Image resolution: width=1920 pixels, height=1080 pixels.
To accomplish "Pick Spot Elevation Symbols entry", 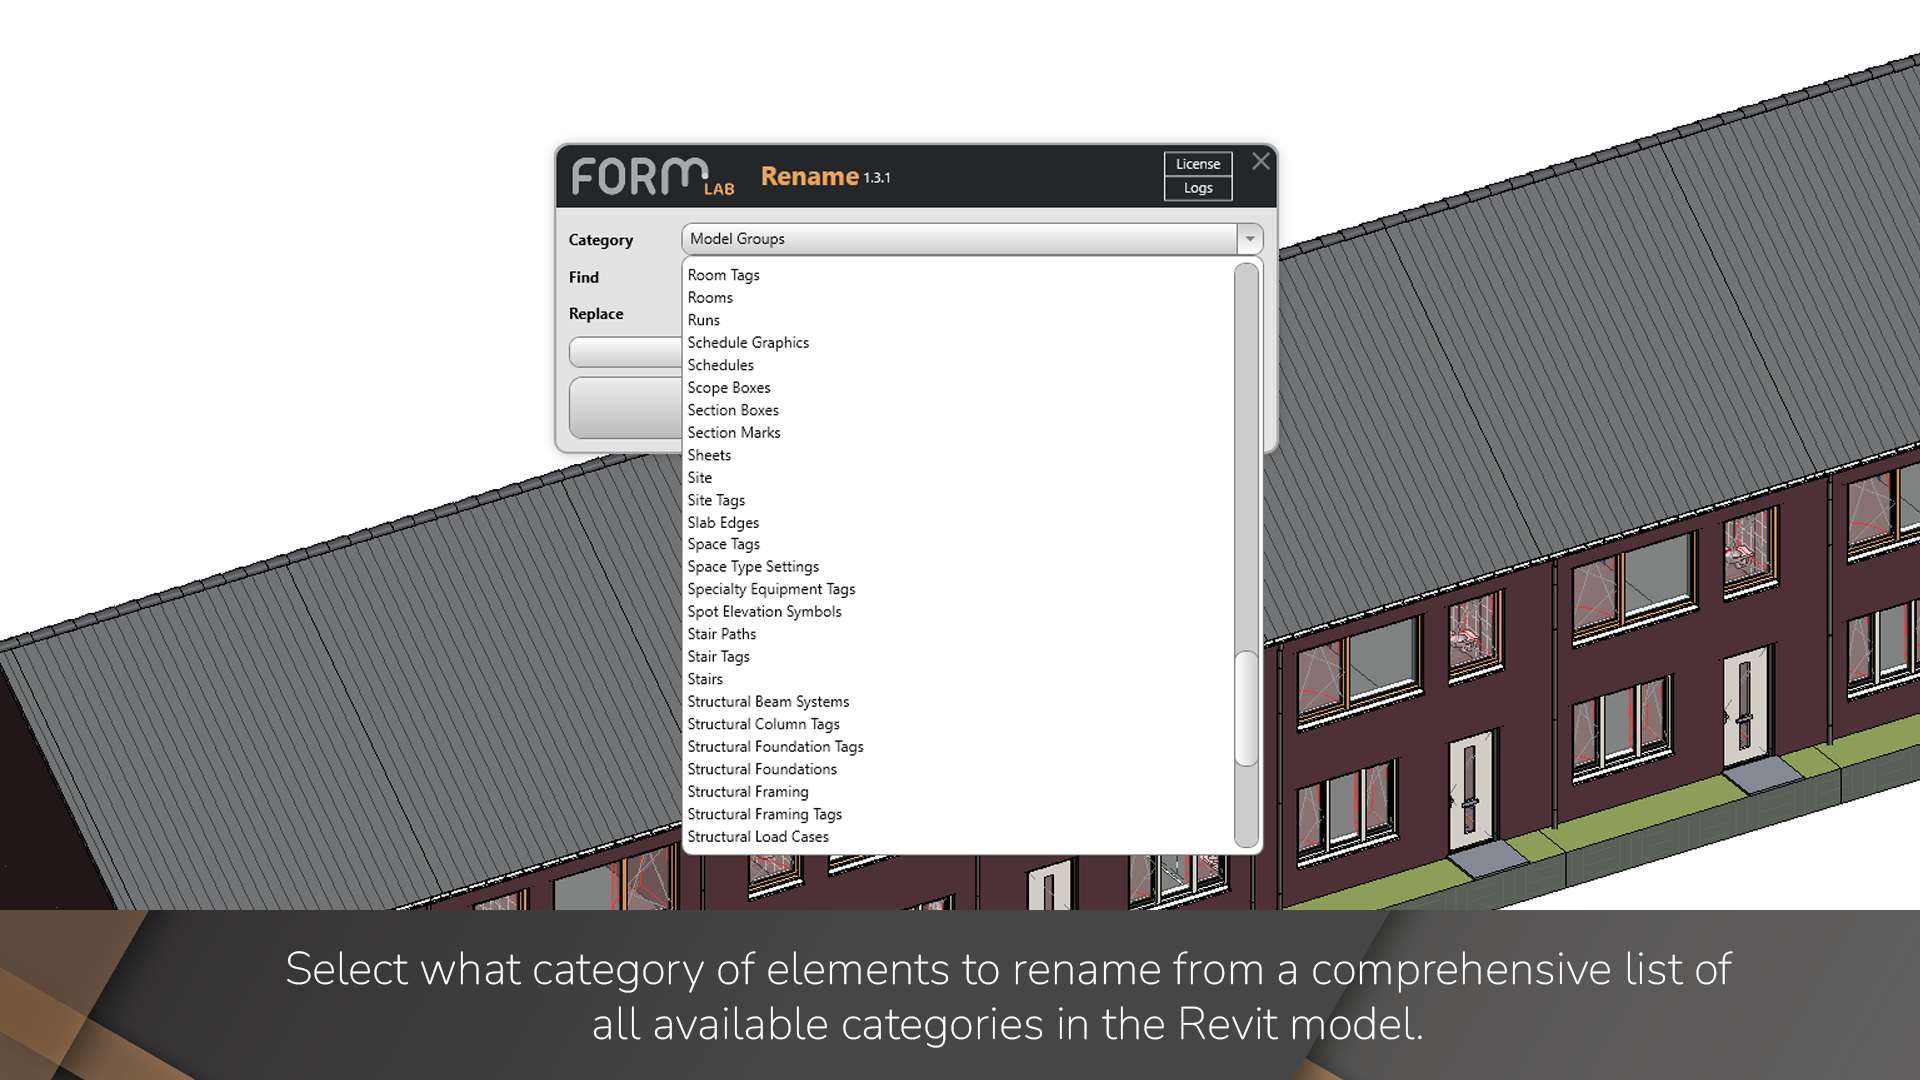I will [x=764, y=612].
